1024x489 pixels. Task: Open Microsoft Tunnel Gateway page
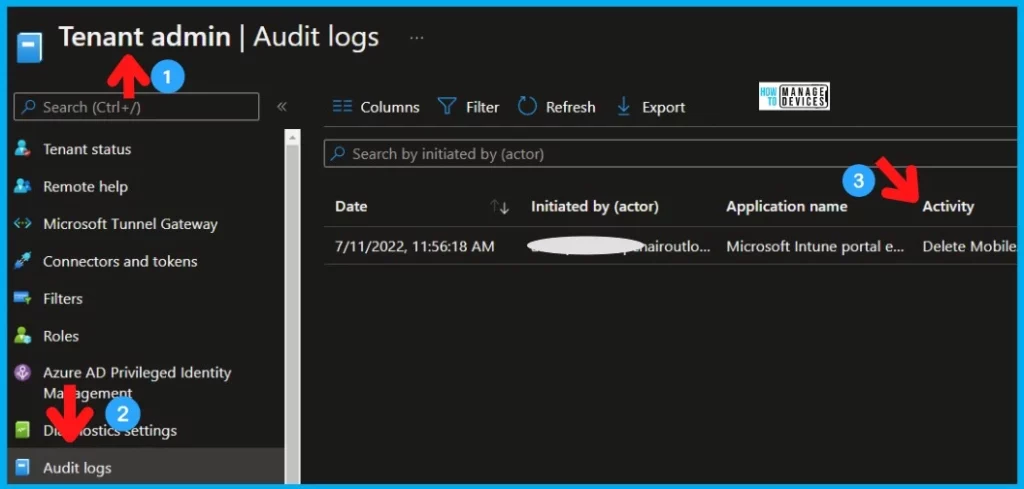[x=130, y=224]
